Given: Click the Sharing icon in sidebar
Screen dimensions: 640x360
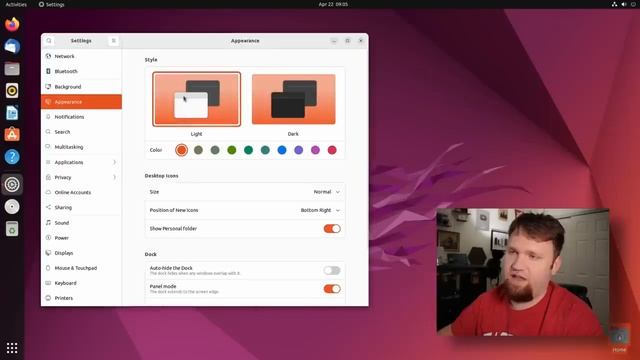Looking at the screenshot, I should (x=48, y=207).
